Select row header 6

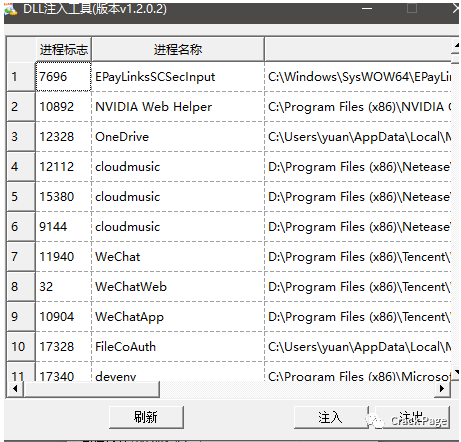[x=21, y=227]
